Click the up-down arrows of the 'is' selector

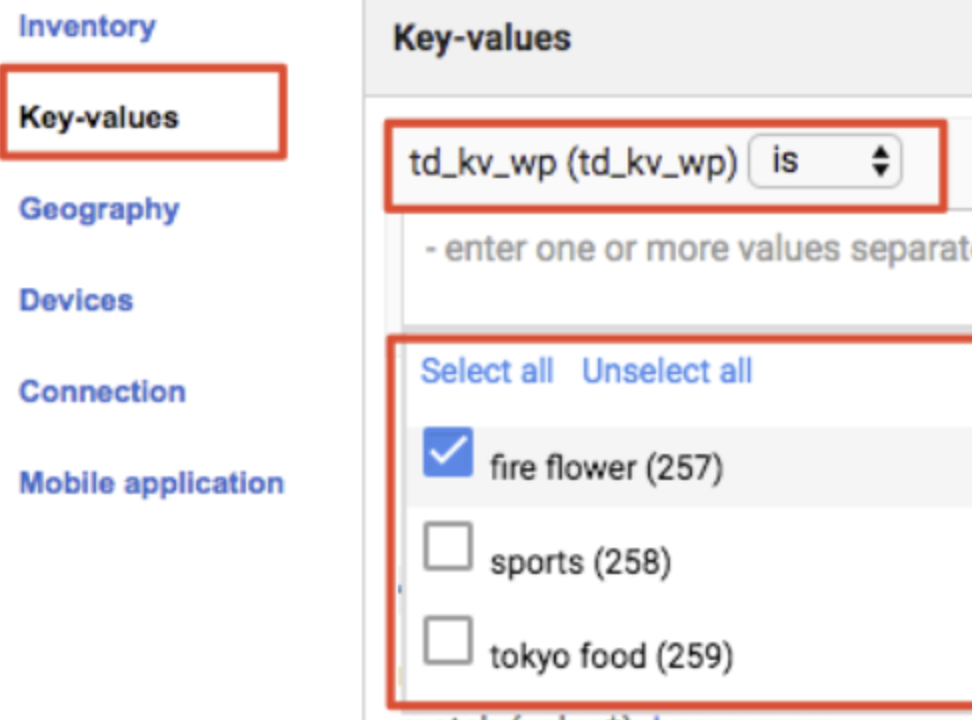880,163
